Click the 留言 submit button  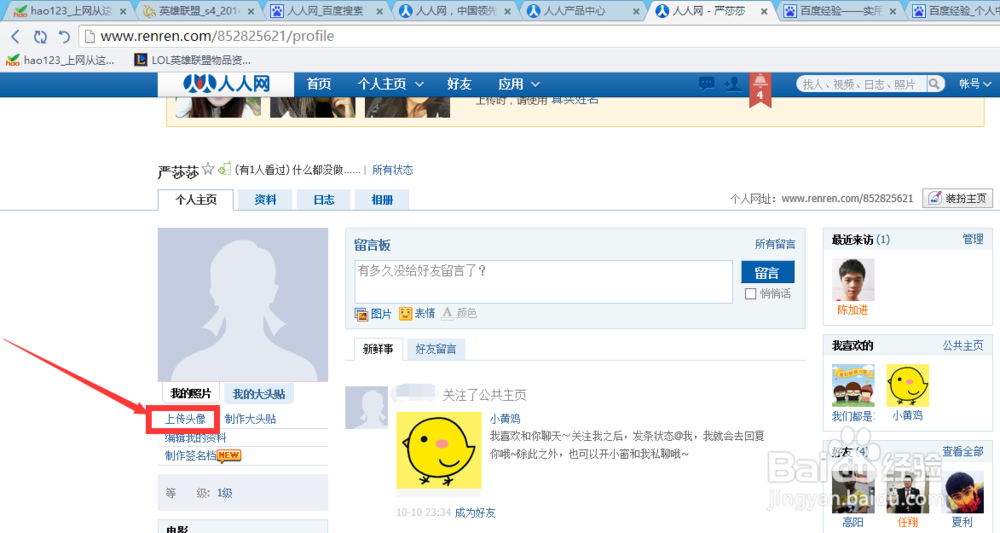pyautogui.click(x=767, y=272)
